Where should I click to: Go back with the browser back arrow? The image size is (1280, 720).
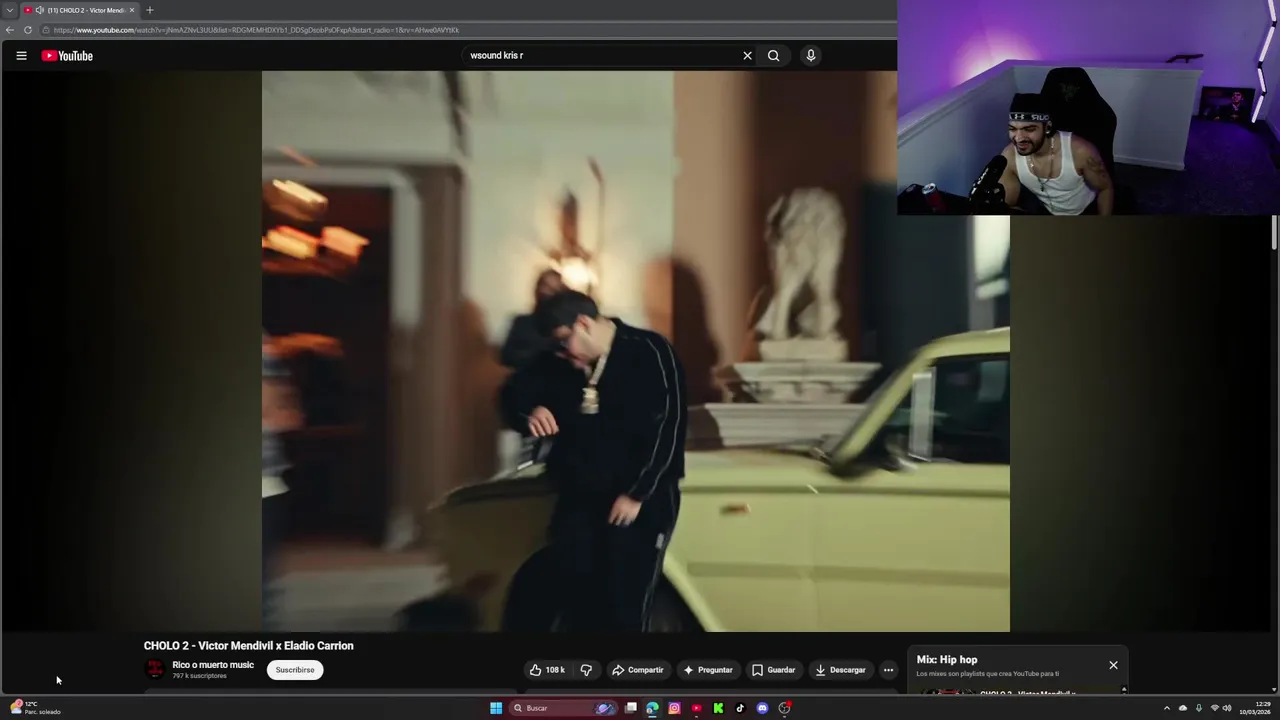tap(10, 30)
